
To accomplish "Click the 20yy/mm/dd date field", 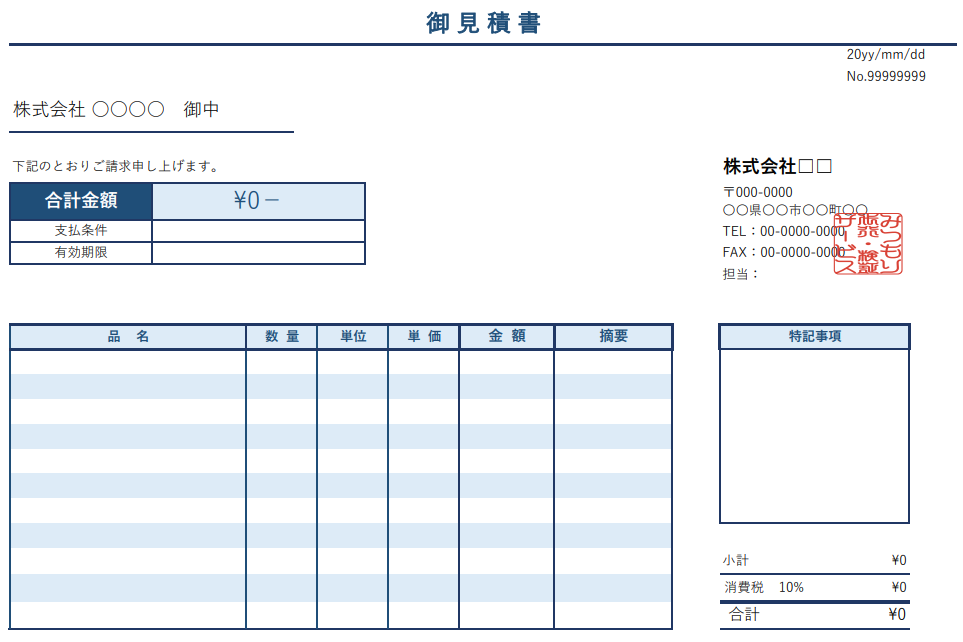I will coord(885,55).
